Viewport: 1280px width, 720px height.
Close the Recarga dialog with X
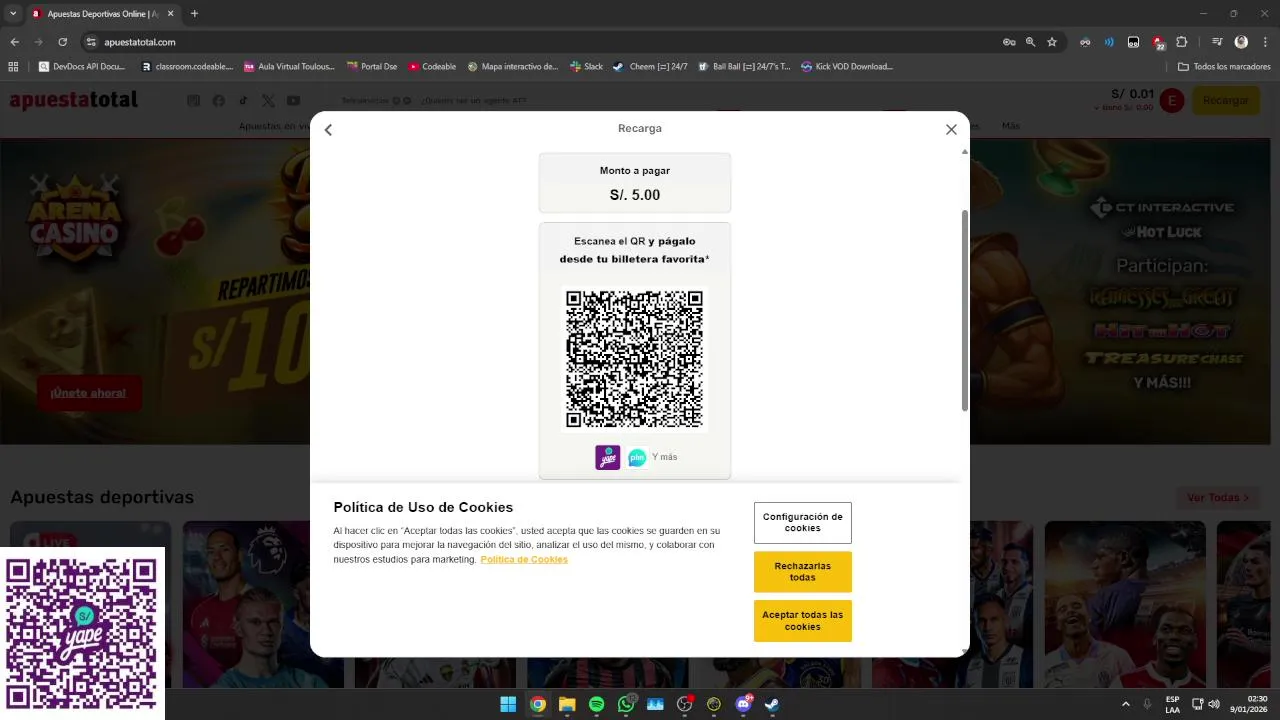951,129
